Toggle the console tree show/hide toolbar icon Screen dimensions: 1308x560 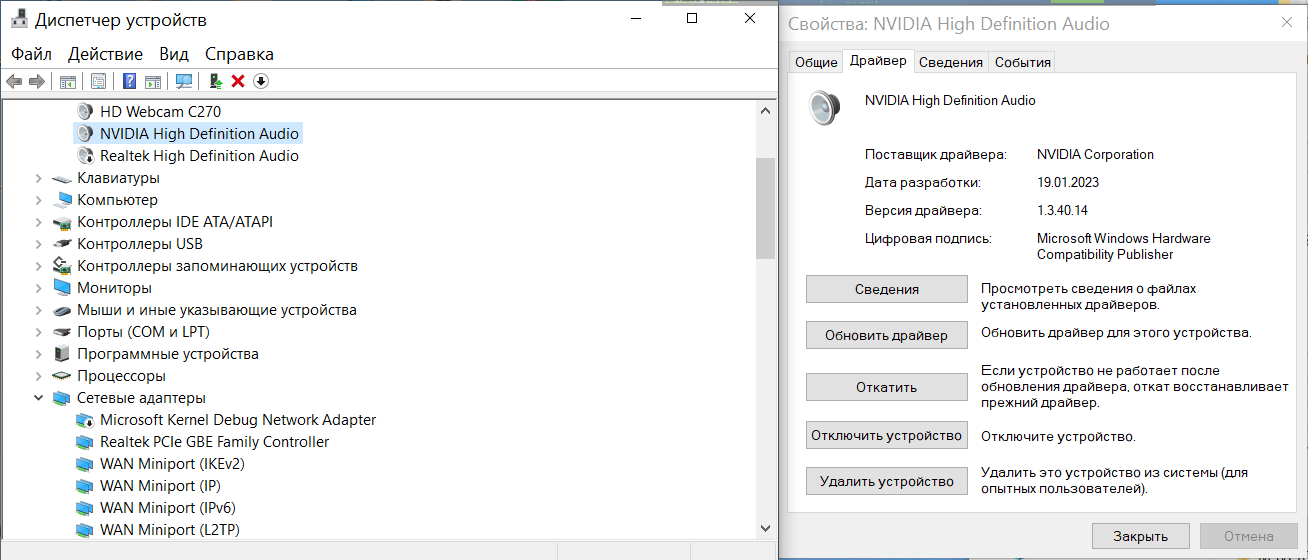[68, 81]
